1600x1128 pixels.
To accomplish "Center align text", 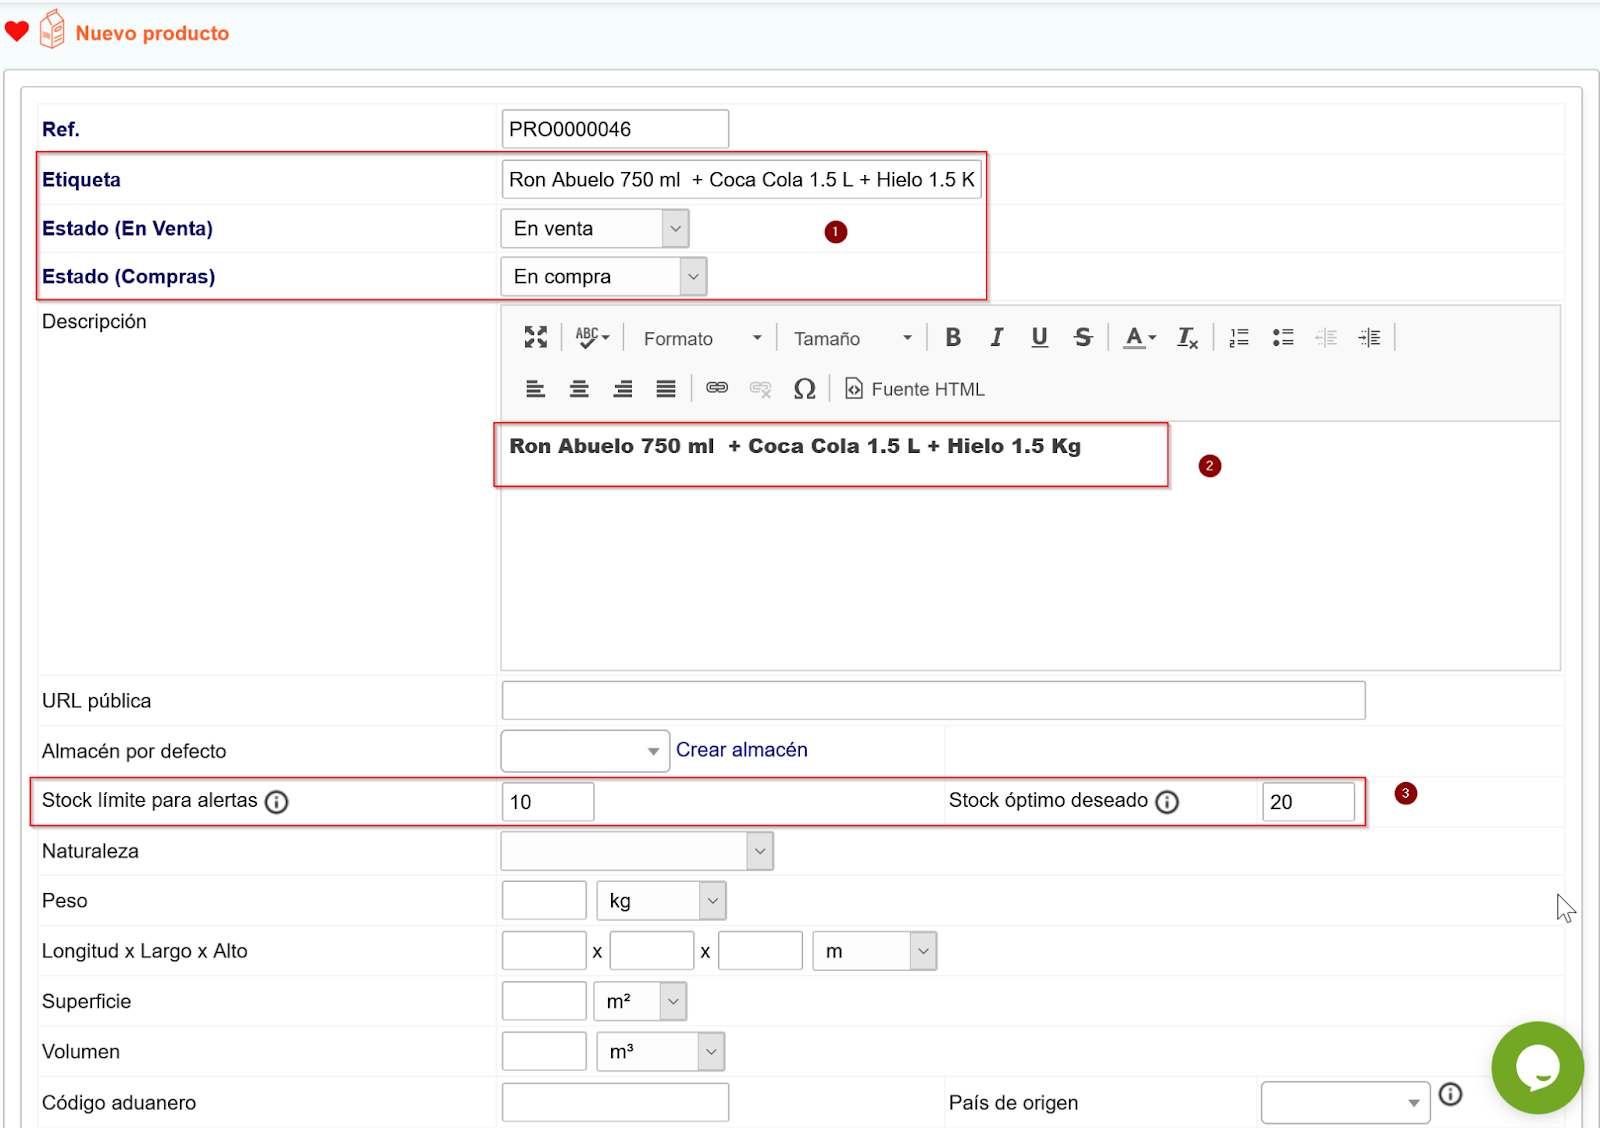I will pos(579,388).
